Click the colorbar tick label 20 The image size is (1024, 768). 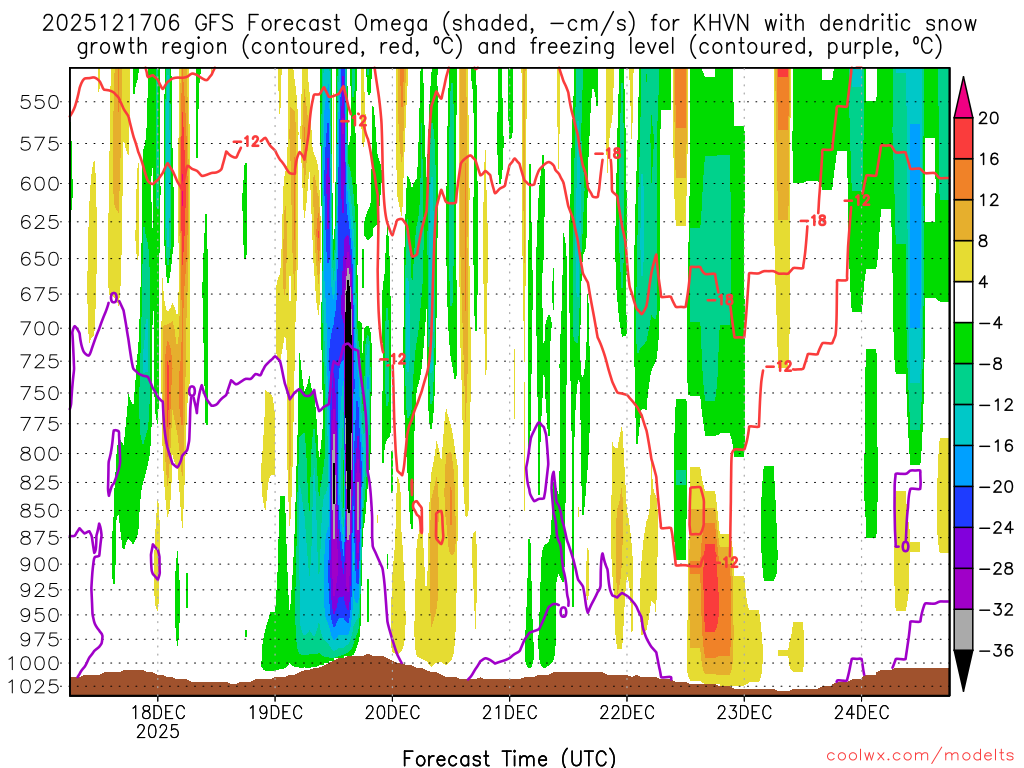(989, 118)
